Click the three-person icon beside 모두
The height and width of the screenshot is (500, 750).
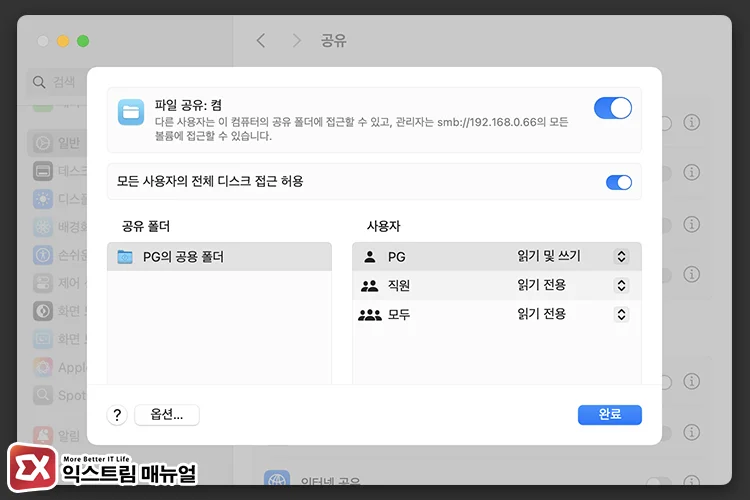click(369, 315)
